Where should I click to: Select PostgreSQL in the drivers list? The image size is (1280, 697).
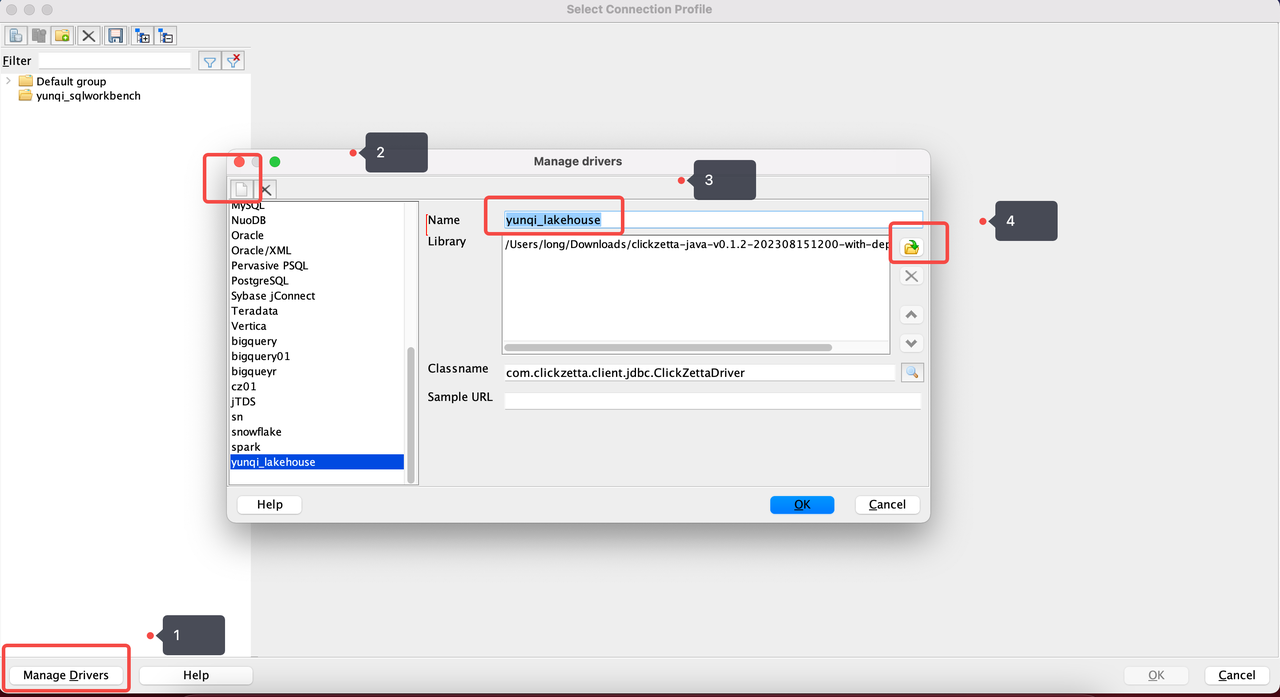[259, 281]
